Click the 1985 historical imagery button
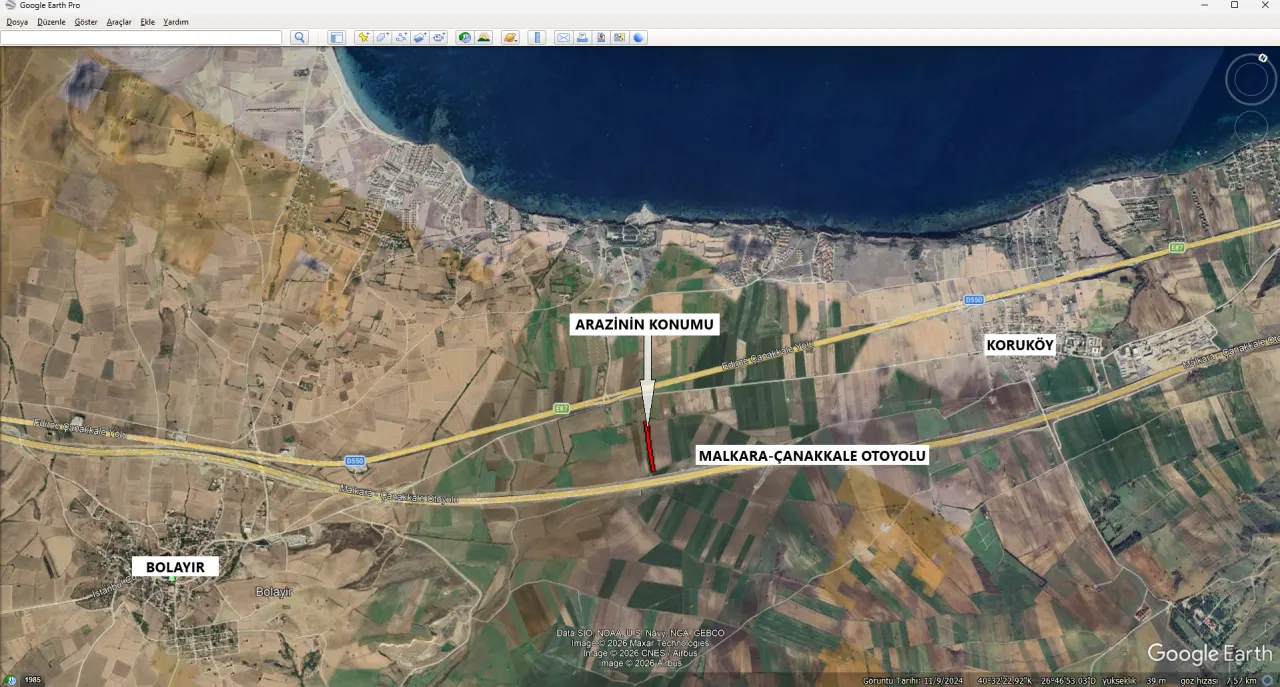1280x687 pixels. pyautogui.click(x=33, y=680)
